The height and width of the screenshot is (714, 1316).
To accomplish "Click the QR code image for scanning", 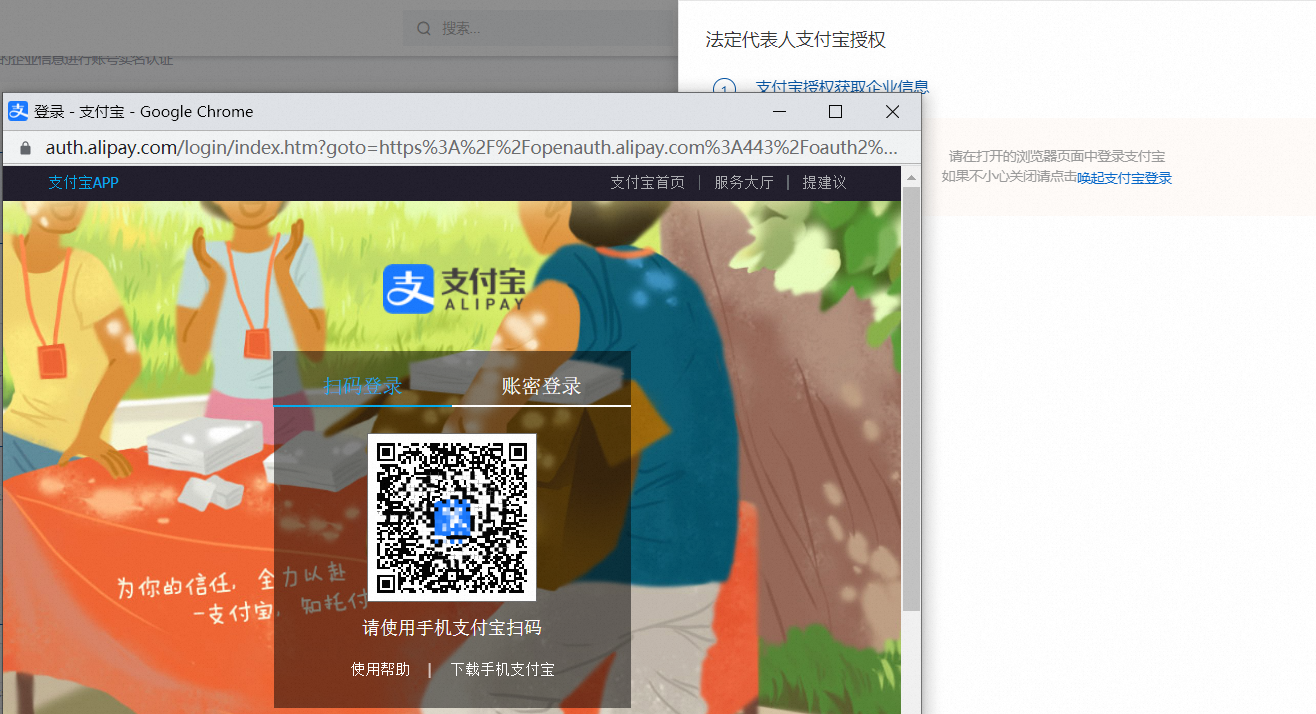I will click(x=452, y=517).
